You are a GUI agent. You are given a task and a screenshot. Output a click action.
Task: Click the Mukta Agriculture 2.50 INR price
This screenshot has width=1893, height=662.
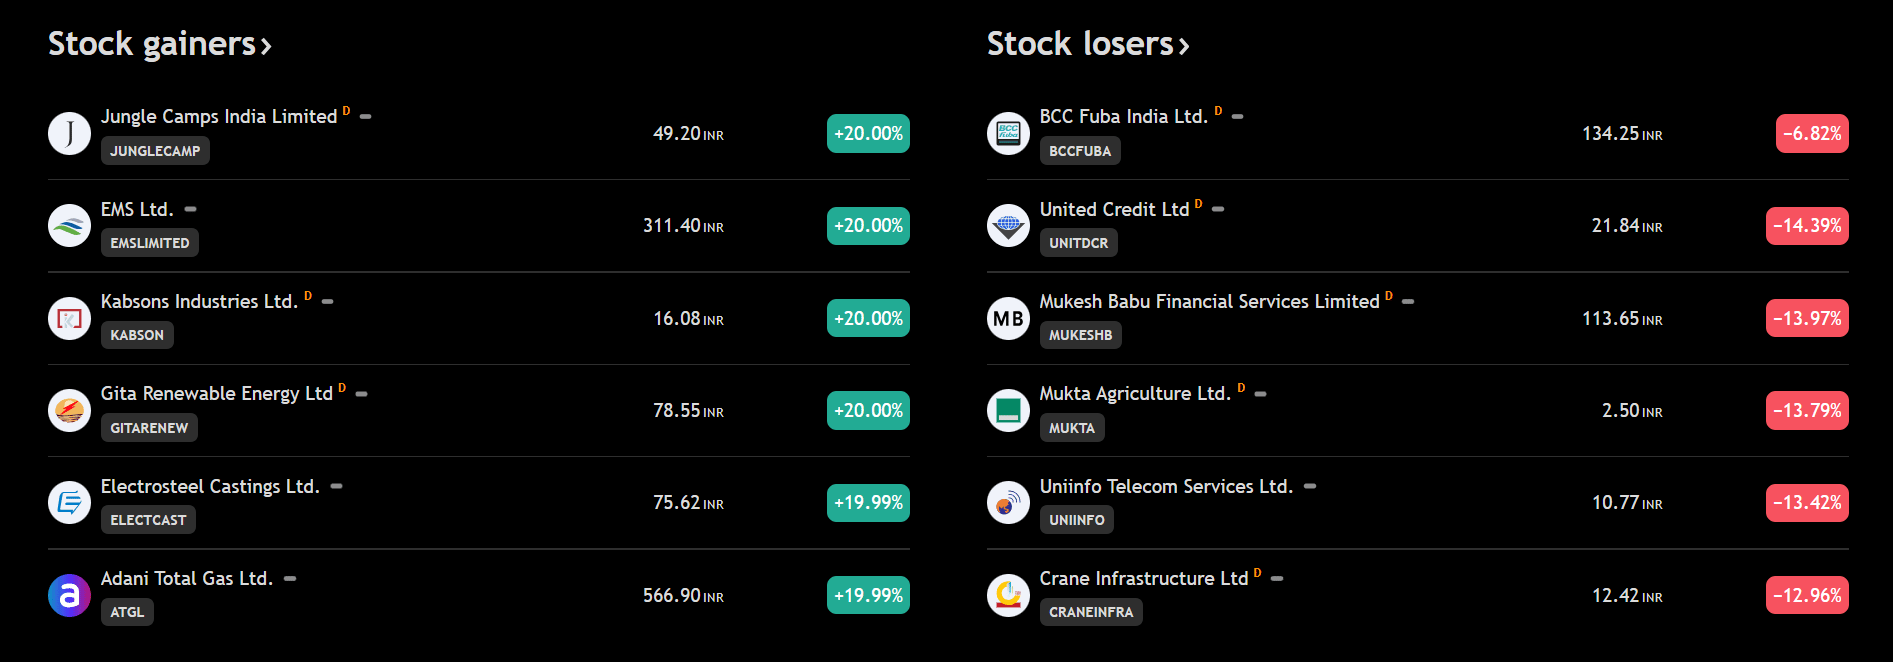pyautogui.click(x=1631, y=411)
